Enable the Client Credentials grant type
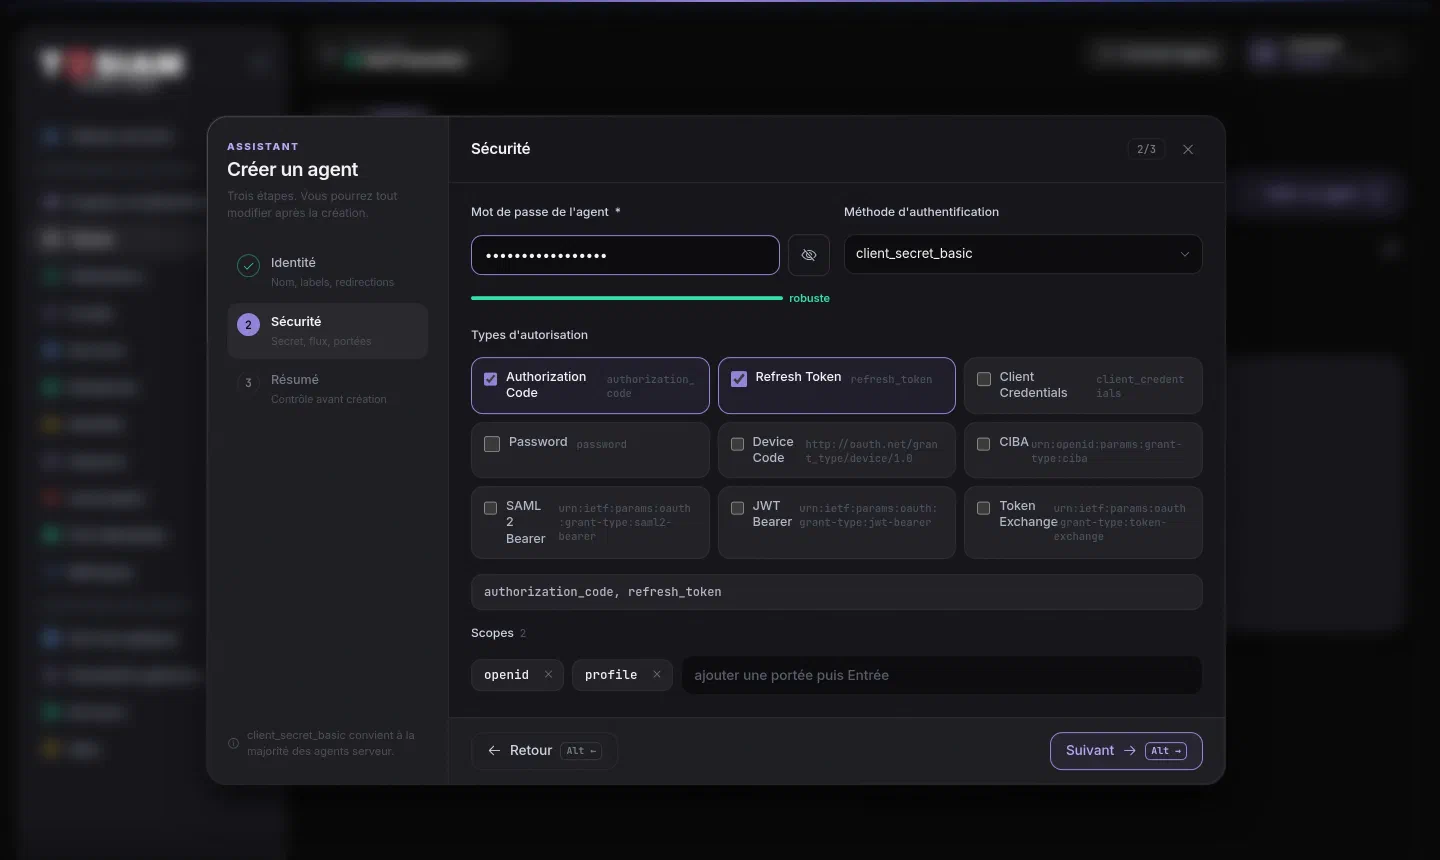 [984, 379]
